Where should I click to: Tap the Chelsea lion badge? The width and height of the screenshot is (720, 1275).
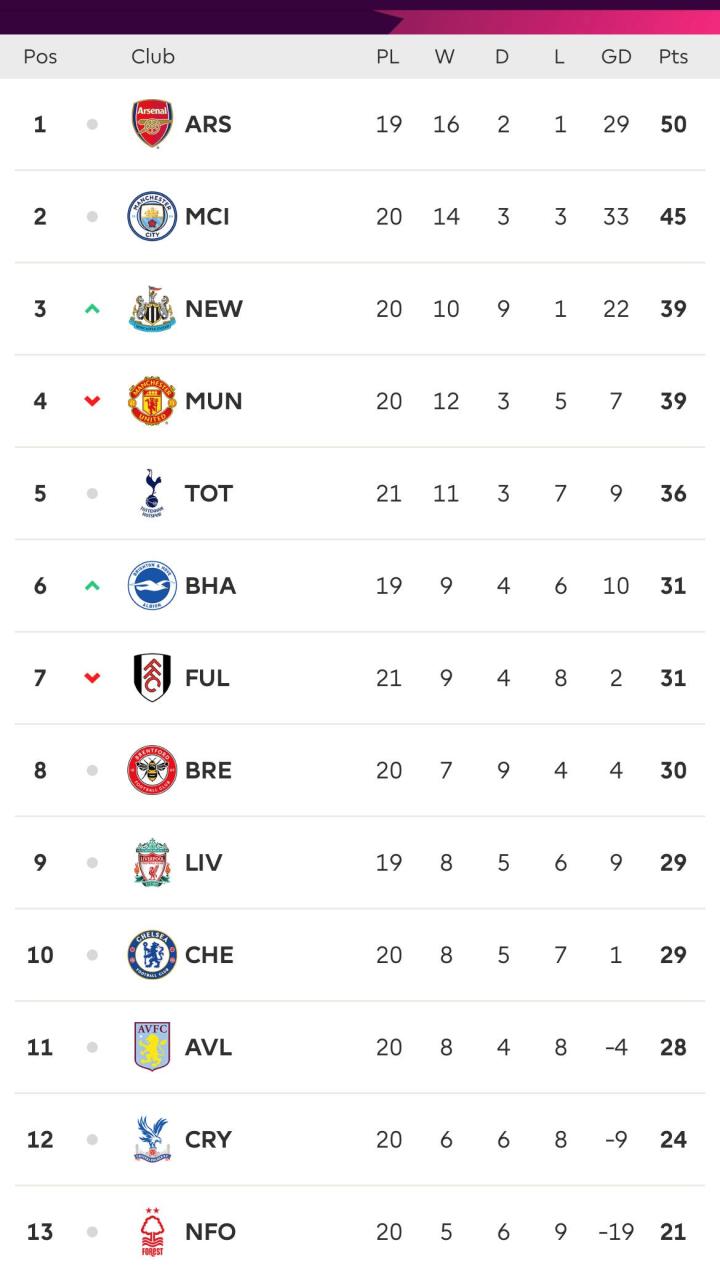pyautogui.click(x=152, y=955)
